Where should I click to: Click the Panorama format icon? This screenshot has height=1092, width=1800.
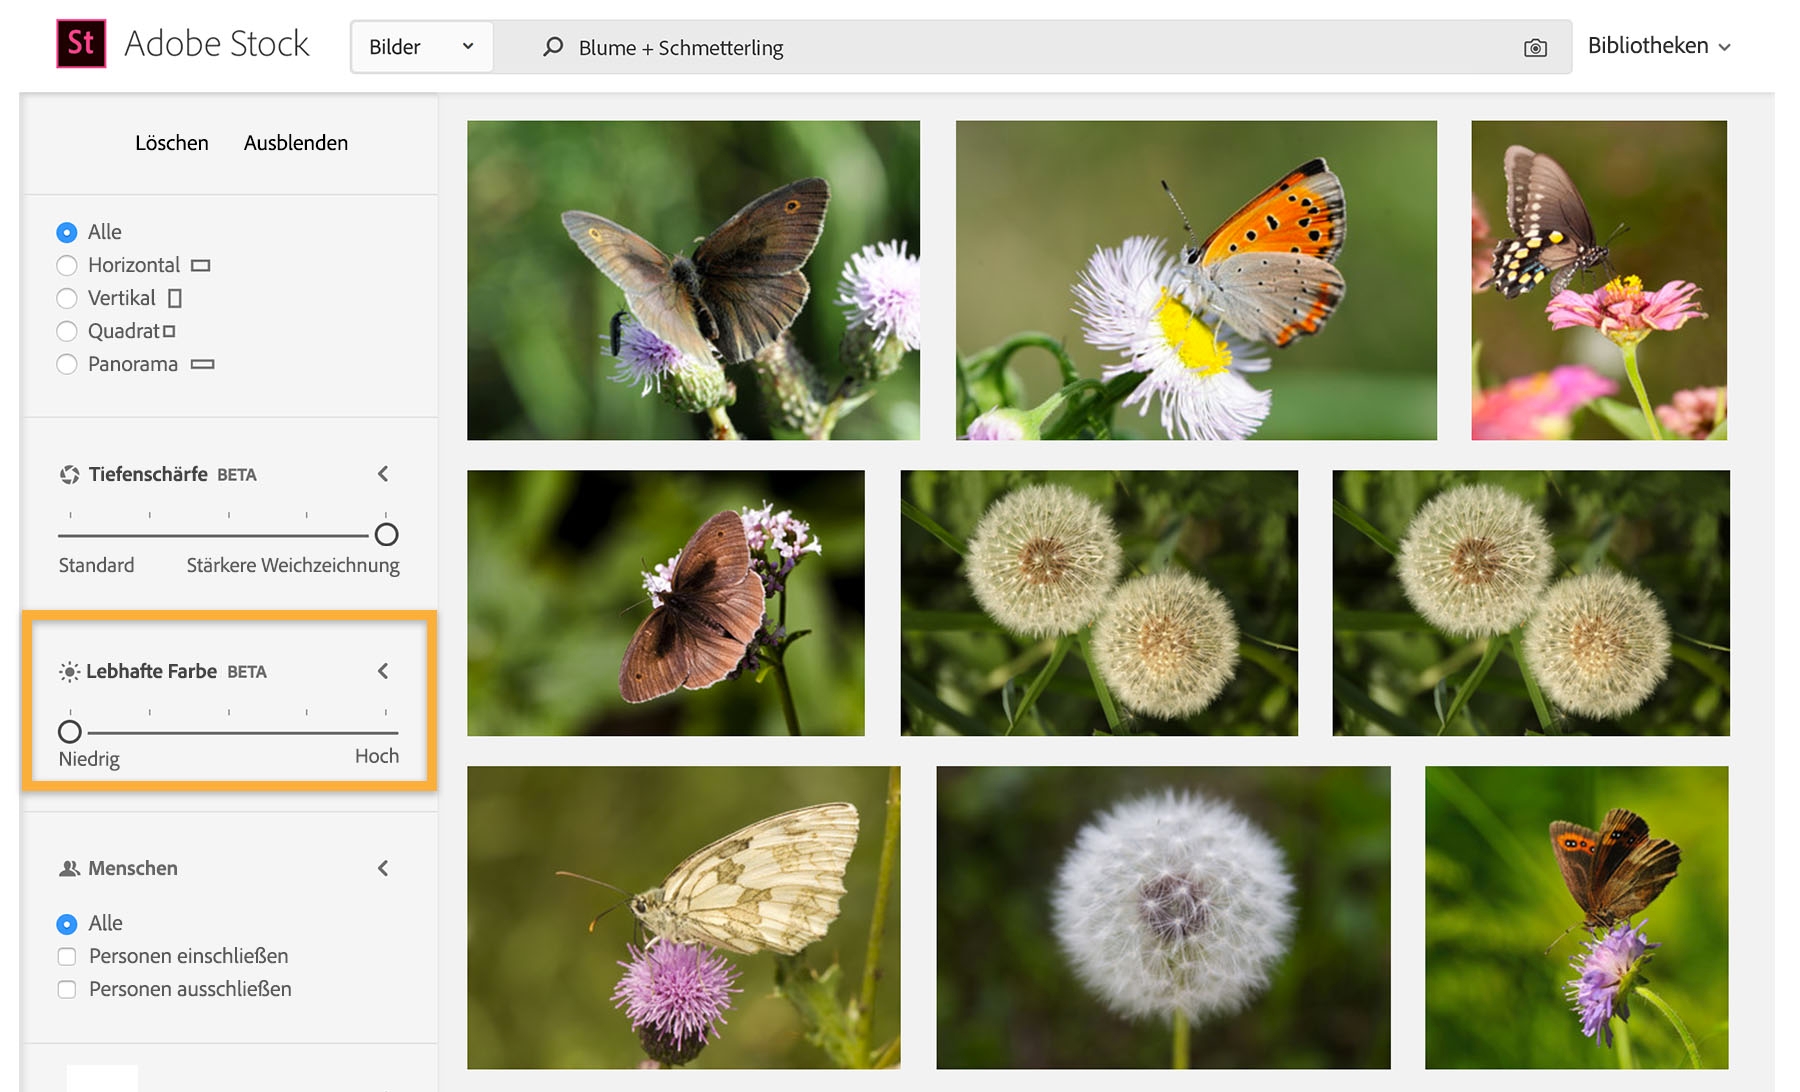coord(202,364)
